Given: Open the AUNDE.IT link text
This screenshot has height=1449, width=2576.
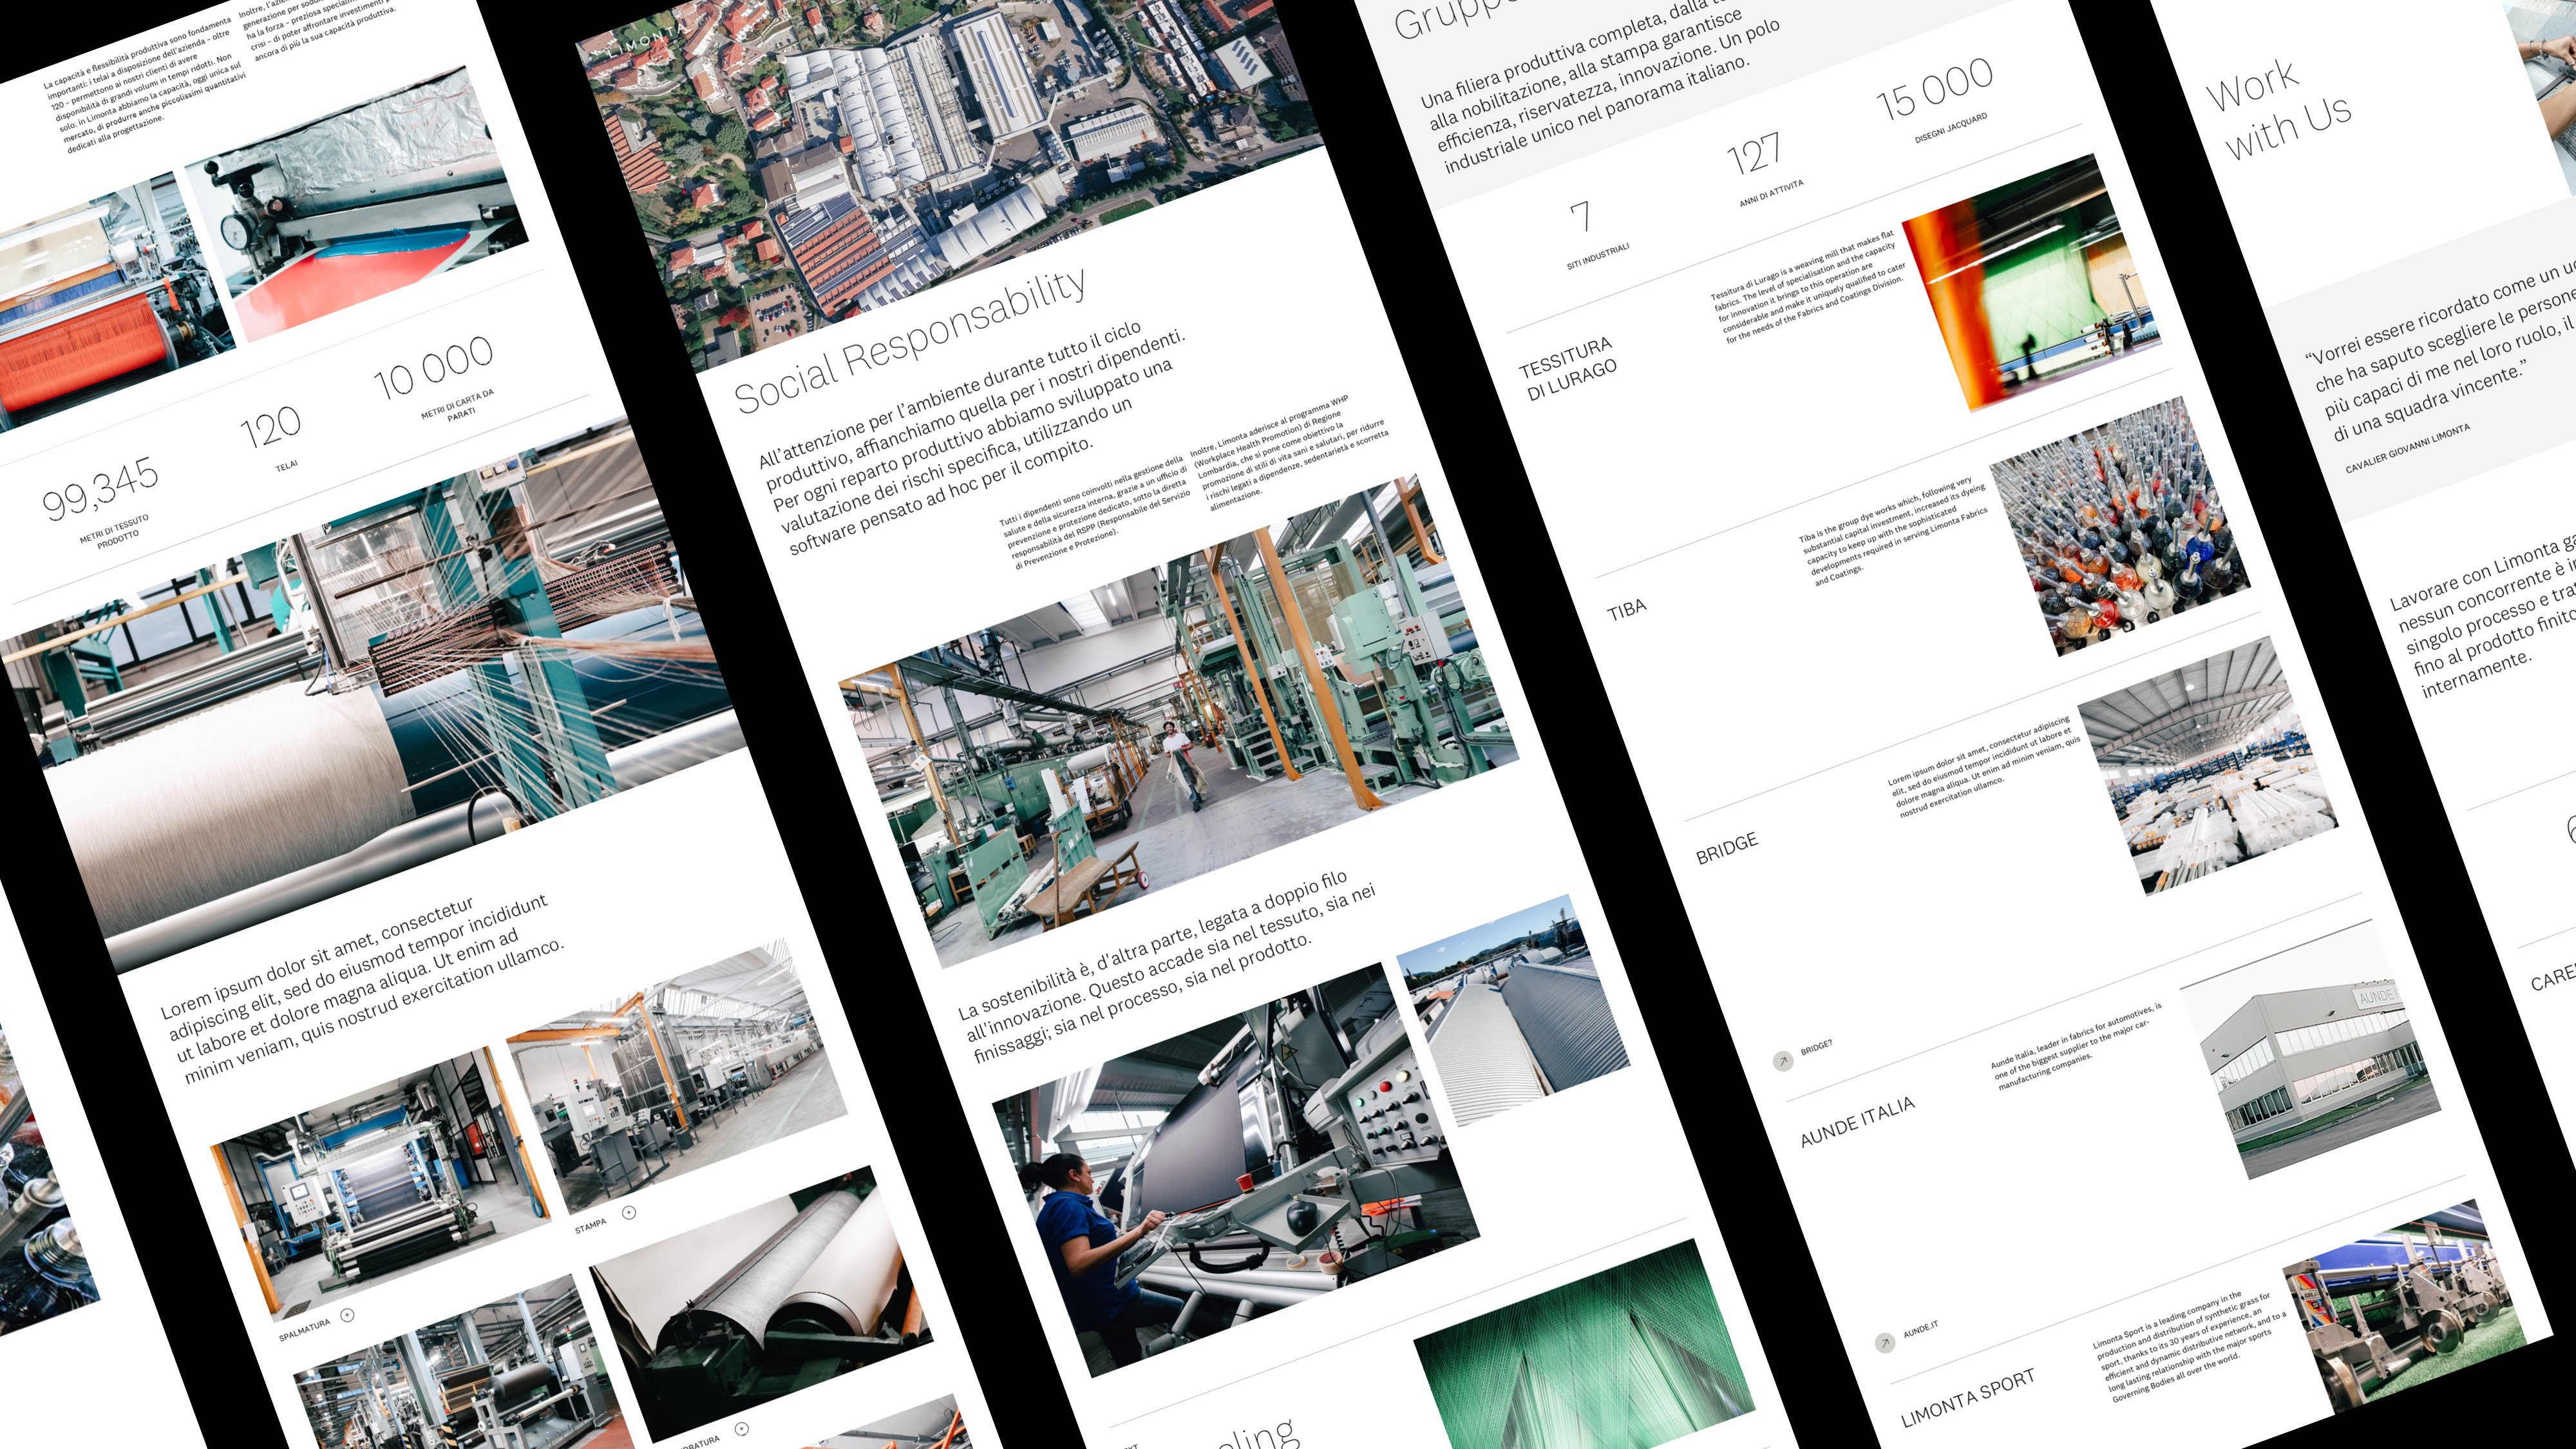Looking at the screenshot, I should point(1920,1330).
